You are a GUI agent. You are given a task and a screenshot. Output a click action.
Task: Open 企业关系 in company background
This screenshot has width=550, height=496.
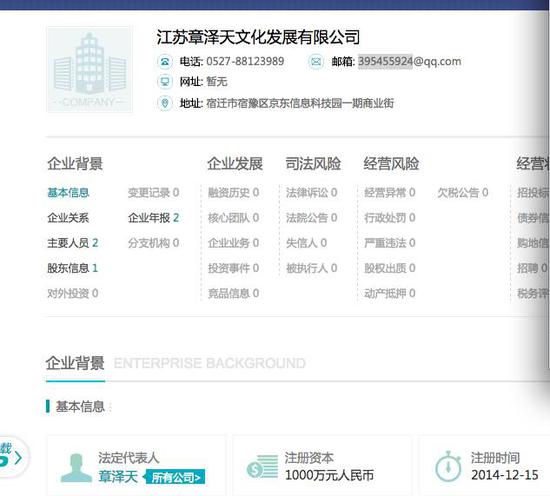[x=68, y=218]
